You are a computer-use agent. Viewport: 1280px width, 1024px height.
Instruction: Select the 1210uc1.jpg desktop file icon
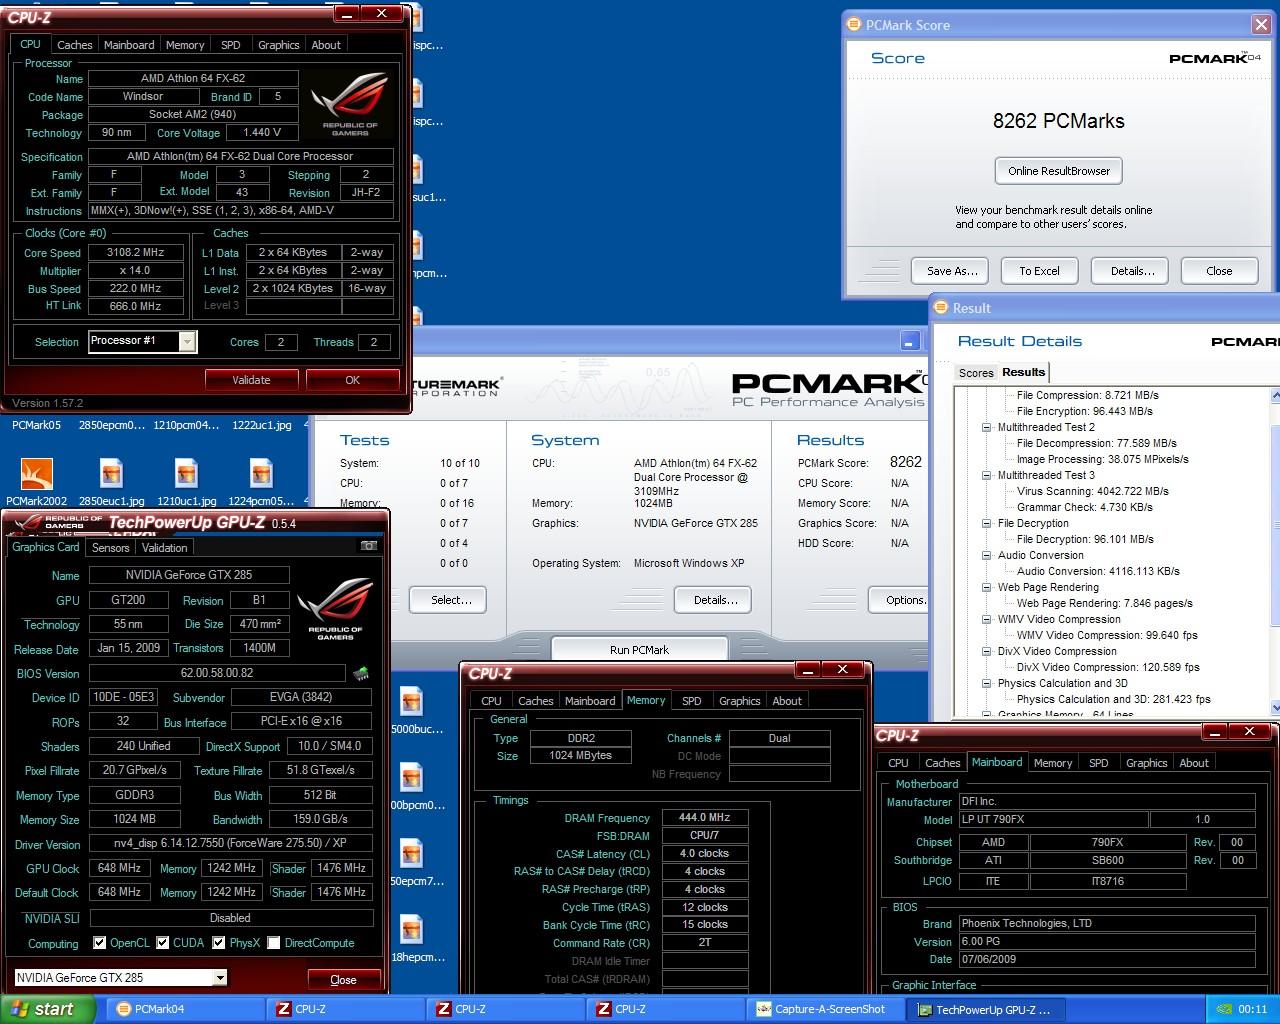(x=186, y=473)
